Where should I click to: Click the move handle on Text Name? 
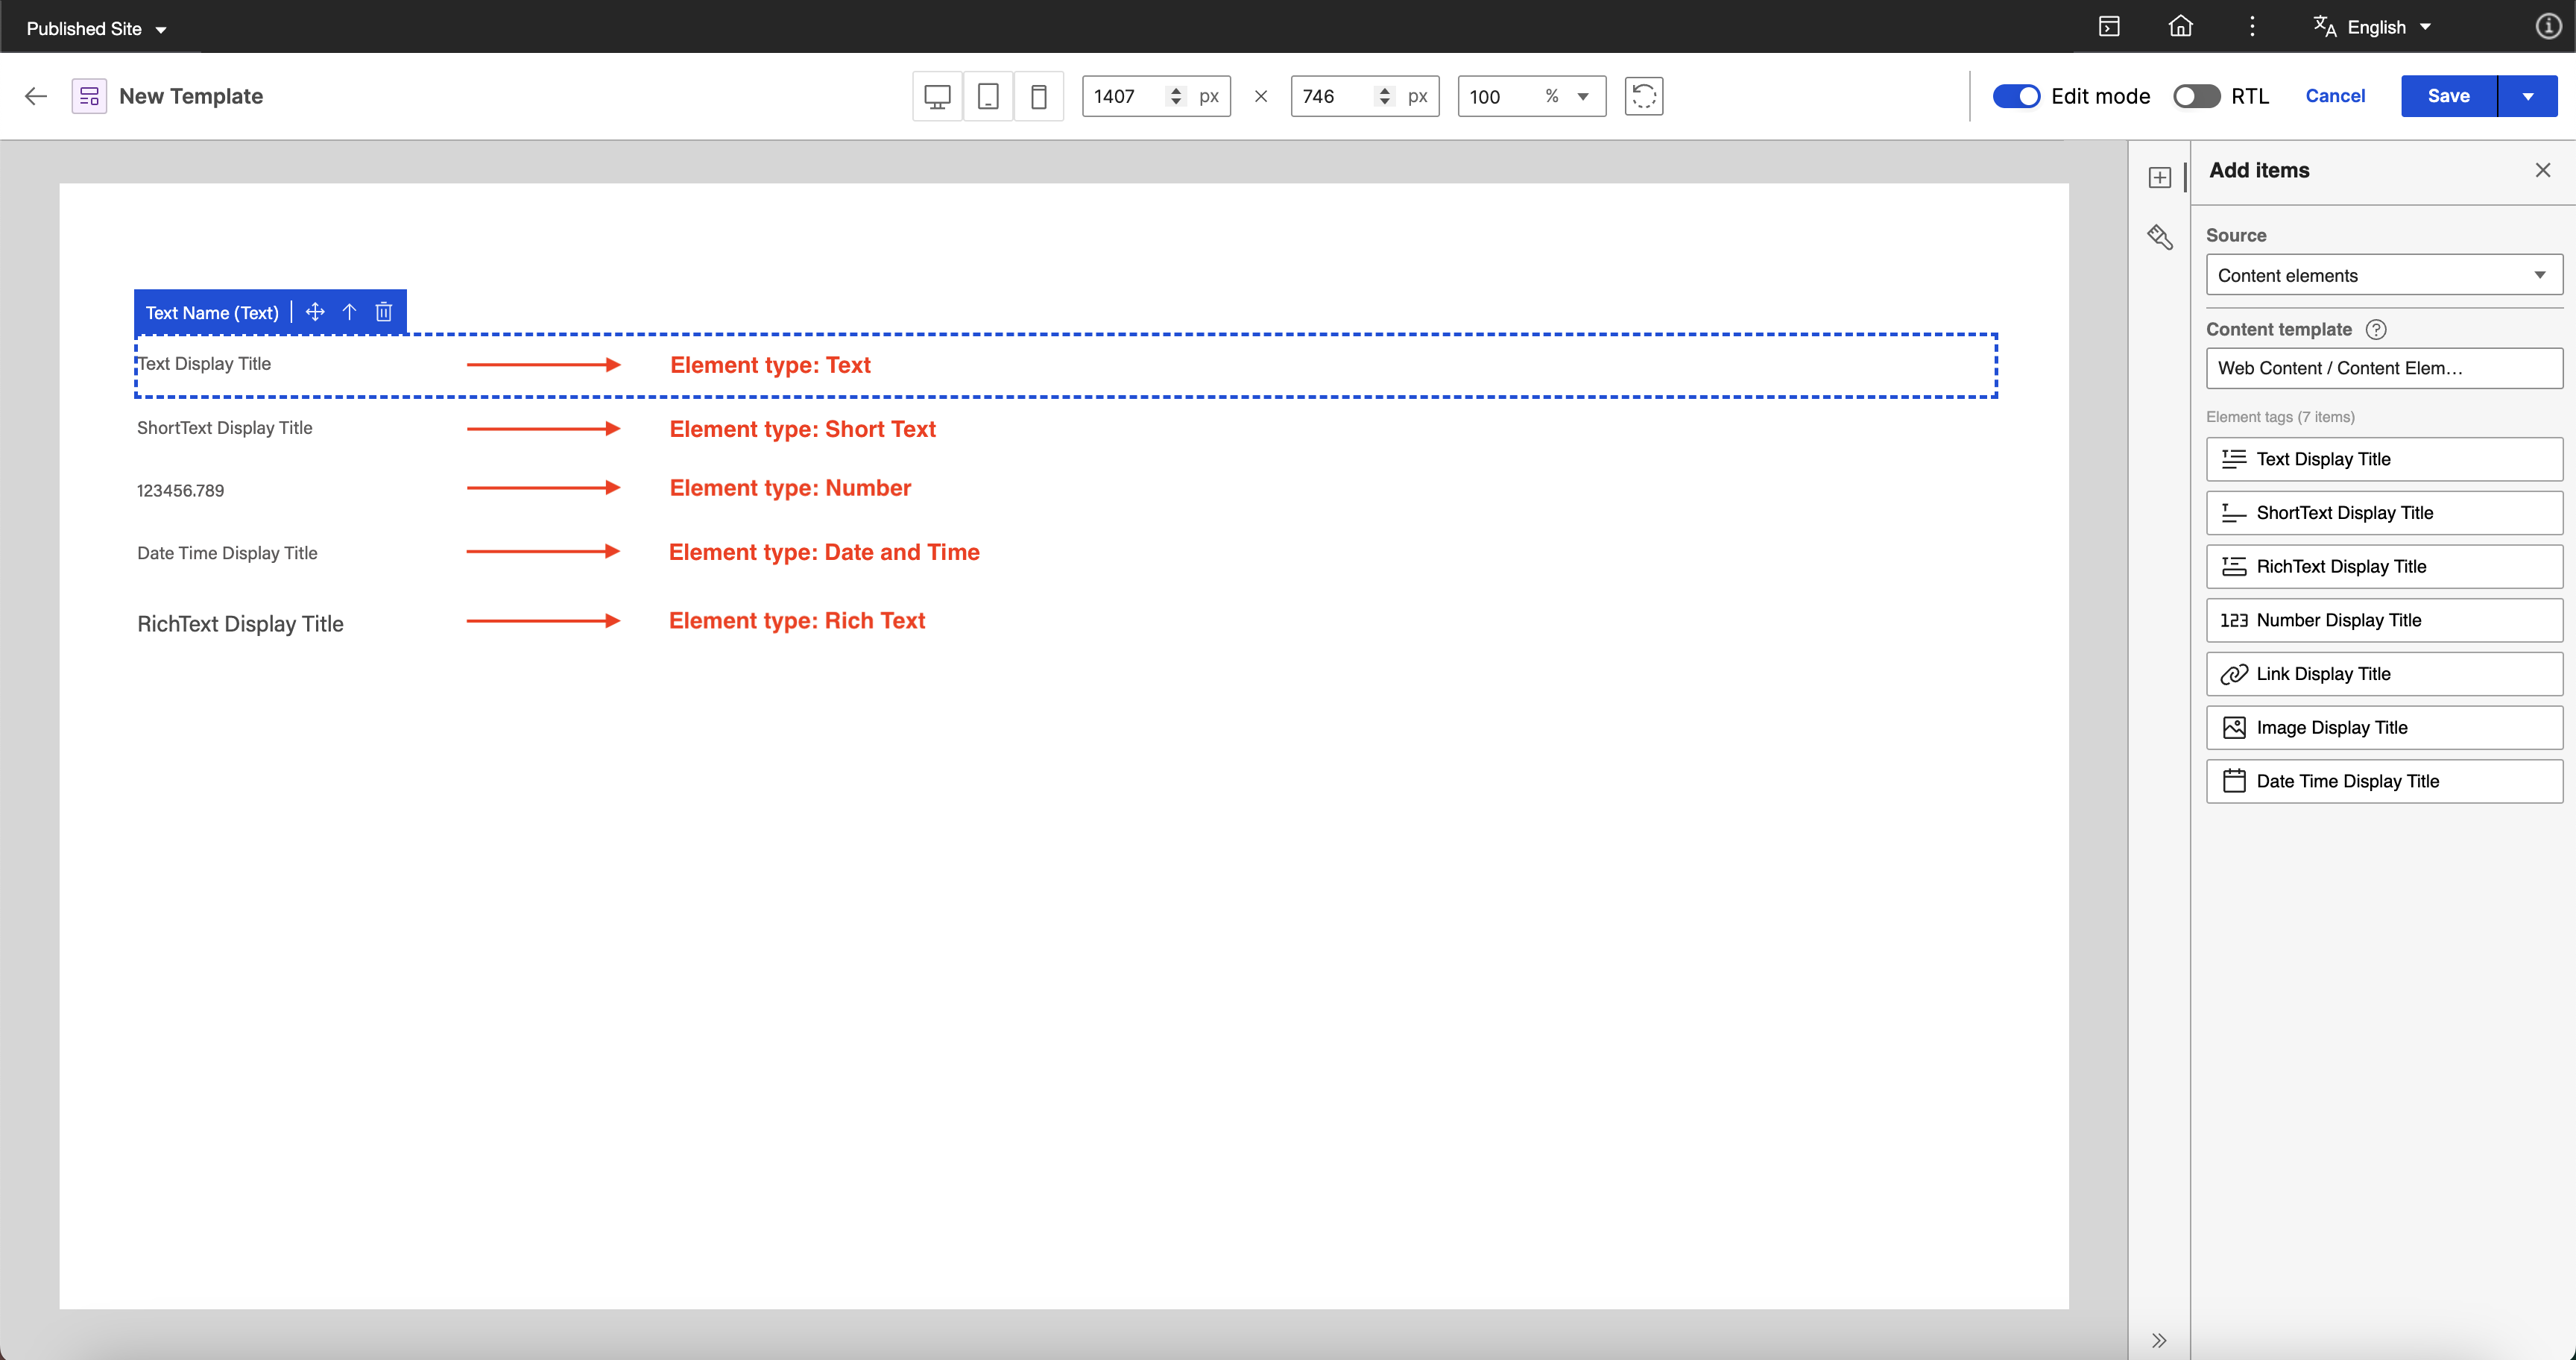point(315,312)
